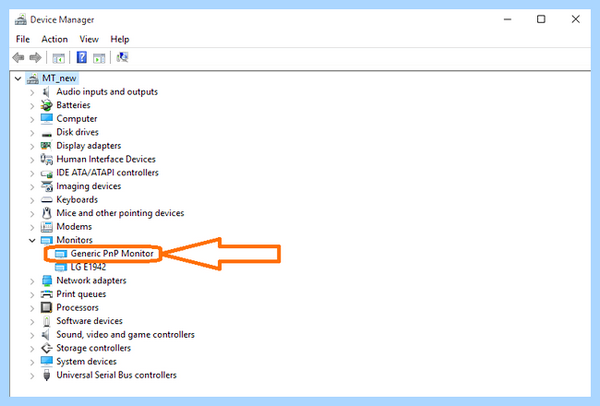The width and height of the screenshot is (600, 406).
Task: Select Sound, video and game controllers label
Action: pyautogui.click(x=126, y=335)
